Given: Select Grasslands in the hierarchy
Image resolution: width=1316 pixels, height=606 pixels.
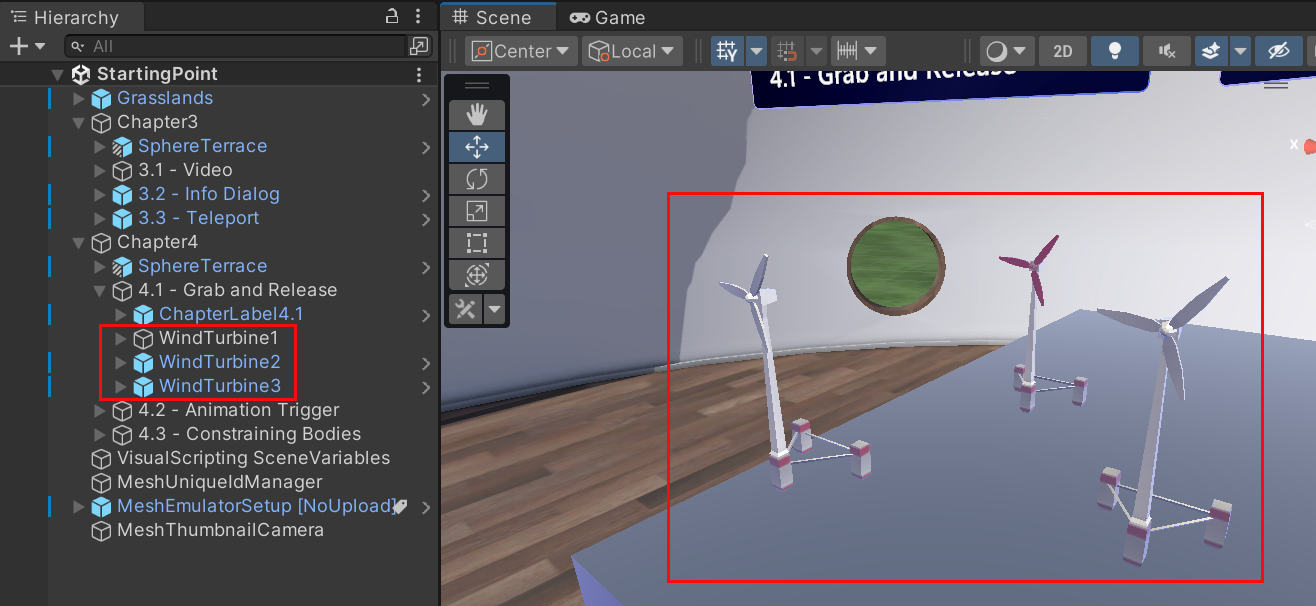Looking at the screenshot, I should click(164, 98).
